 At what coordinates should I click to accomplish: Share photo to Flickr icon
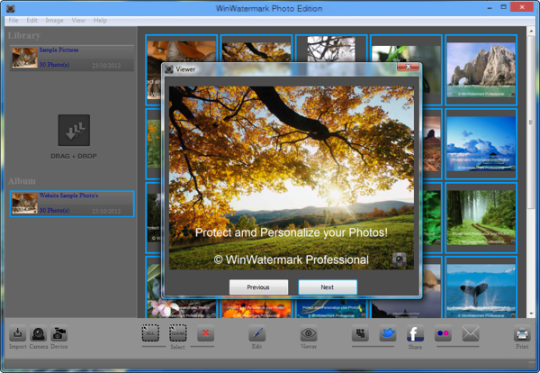point(443,333)
